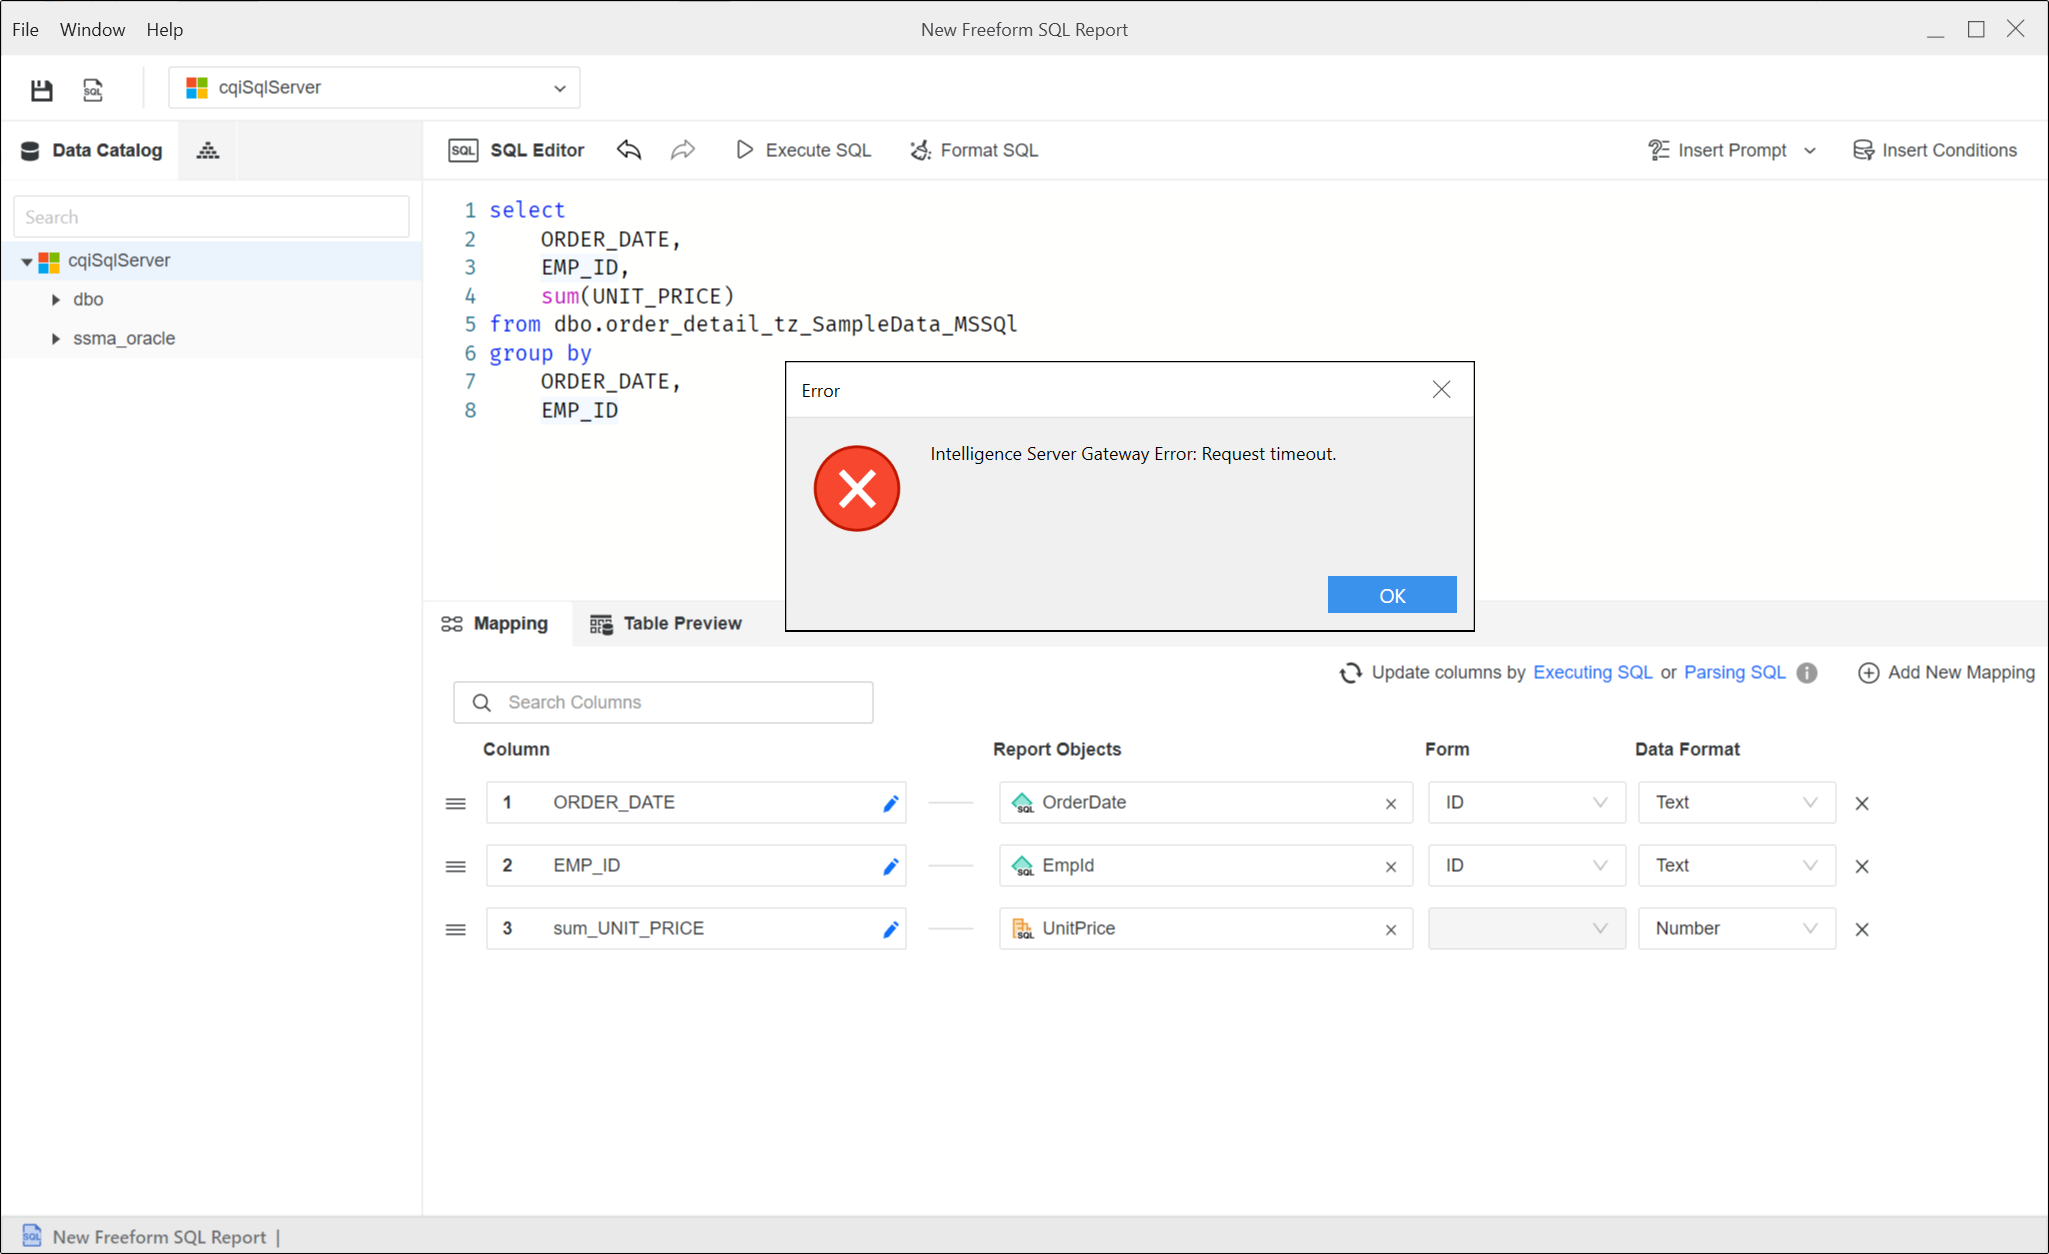Click the Executing SQL link
This screenshot has width=2049, height=1254.
(1592, 673)
